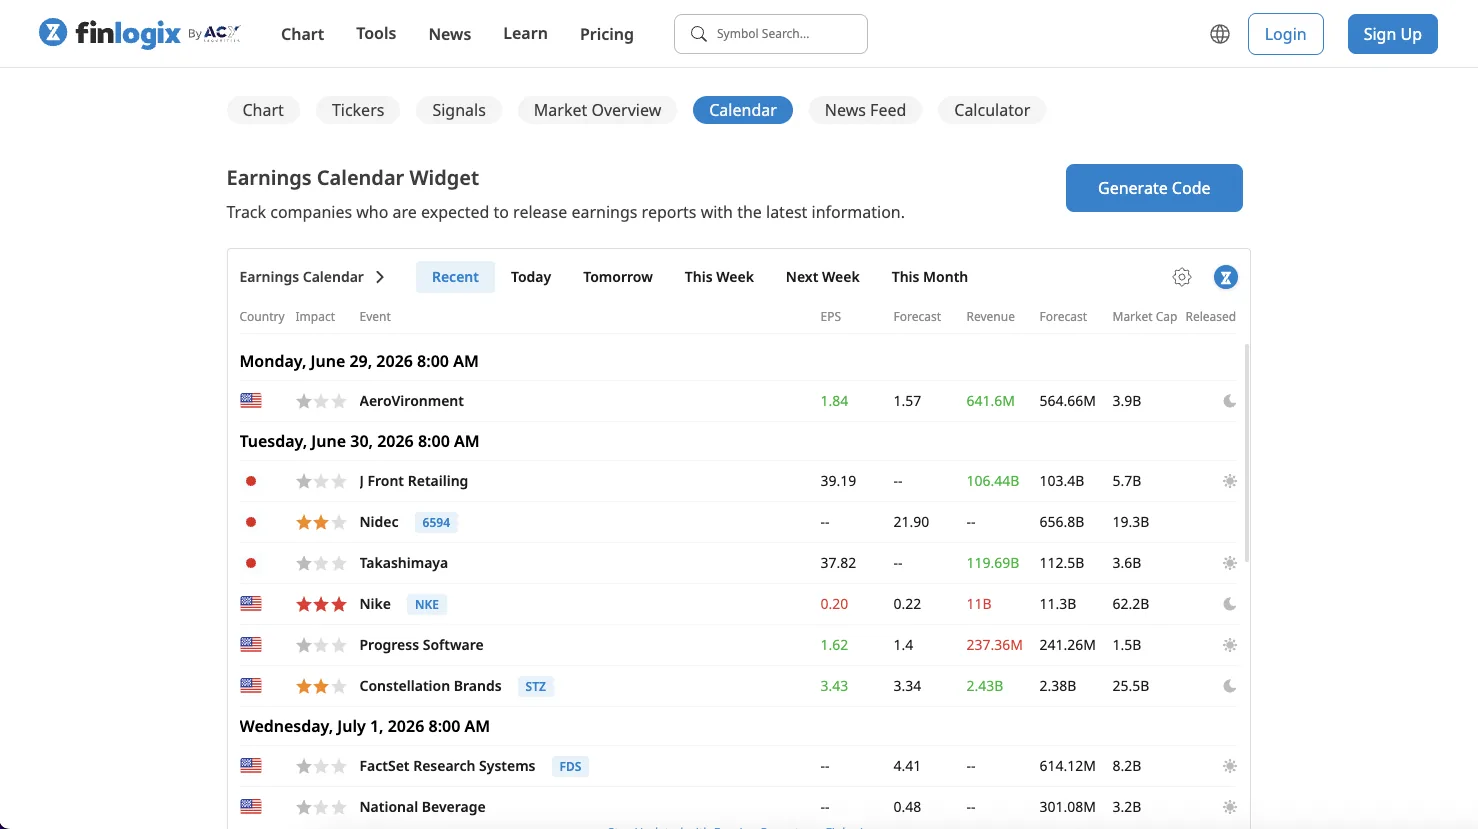The image size is (1478, 829).
Task: Click Progress Software sun release icon
Action: [x=1230, y=645]
